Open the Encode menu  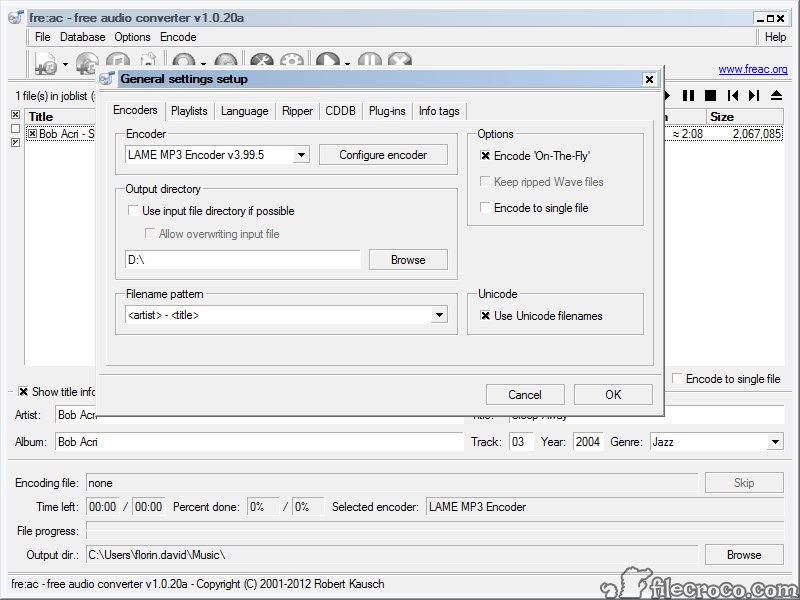click(x=178, y=37)
